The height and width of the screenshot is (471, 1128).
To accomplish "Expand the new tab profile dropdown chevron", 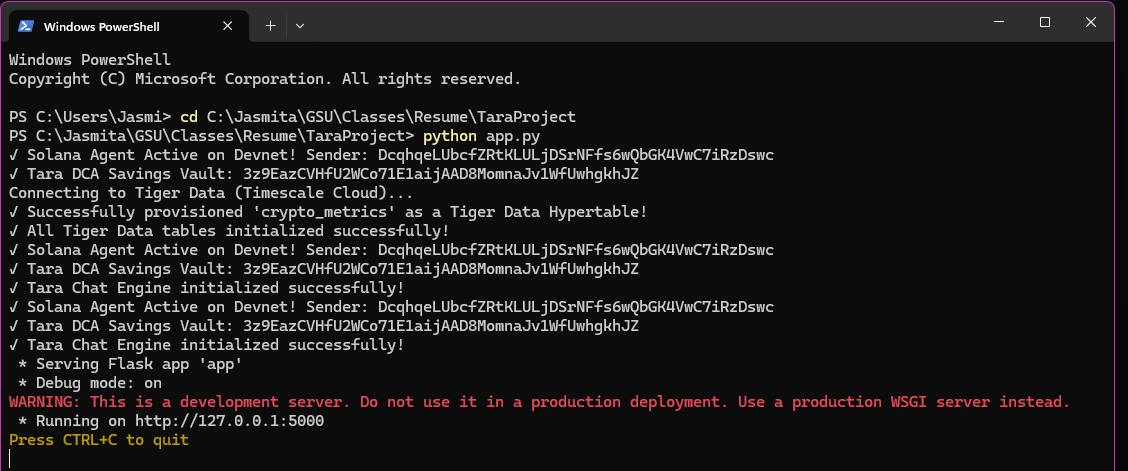I will pos(300,26).
